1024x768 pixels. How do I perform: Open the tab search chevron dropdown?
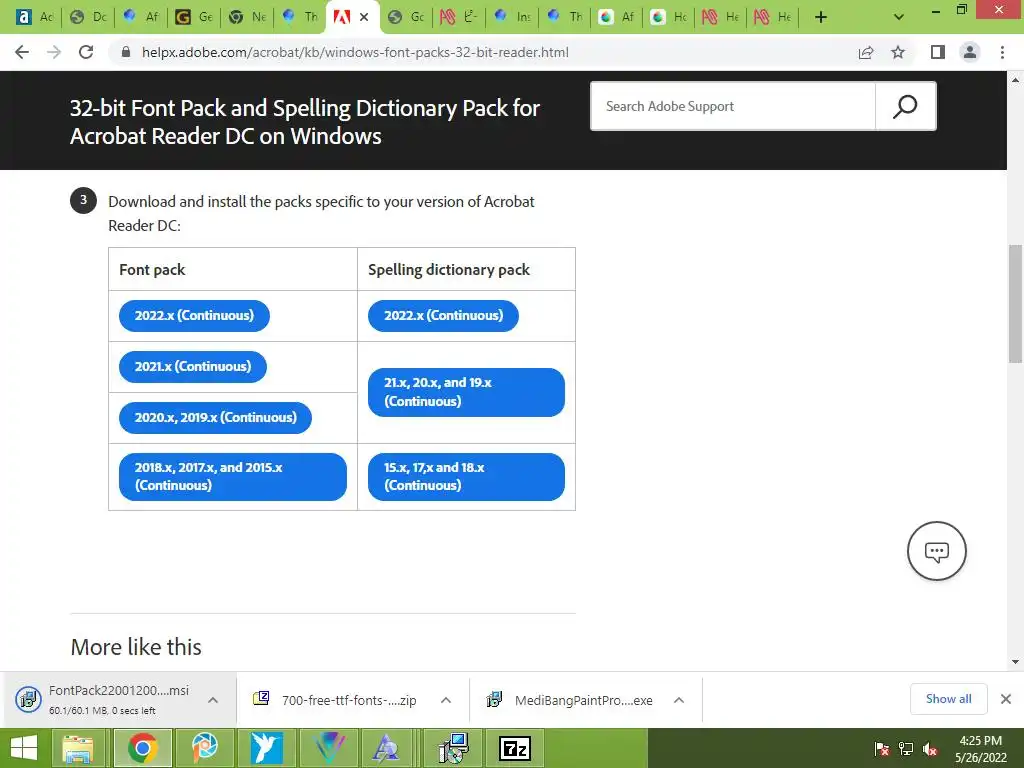[899, 17]
